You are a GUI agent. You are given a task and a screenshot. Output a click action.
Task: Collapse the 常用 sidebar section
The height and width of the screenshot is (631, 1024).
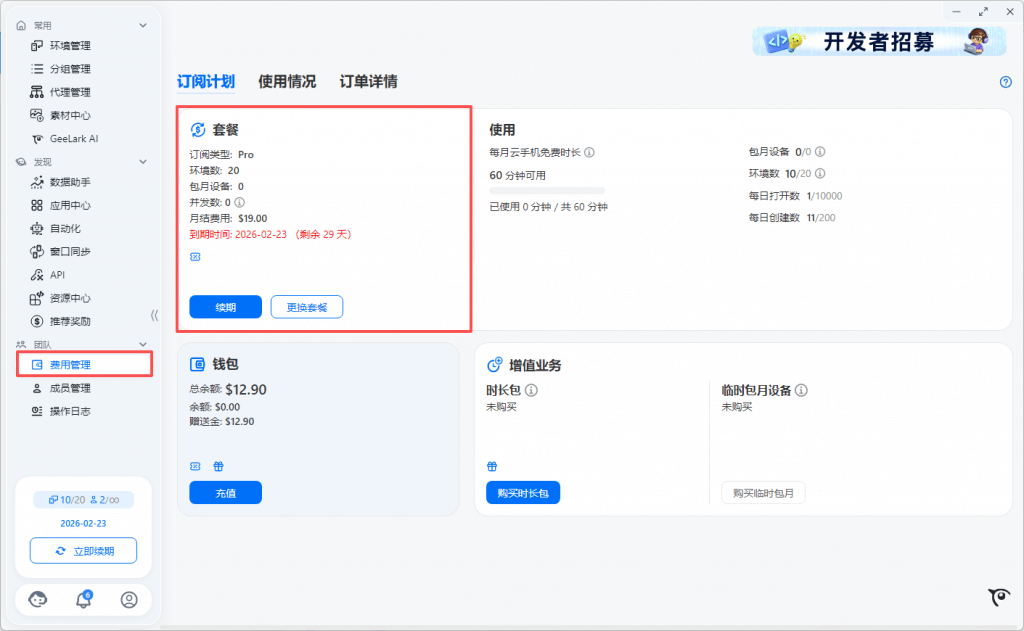pyautogui.click(x=143, y=25)
